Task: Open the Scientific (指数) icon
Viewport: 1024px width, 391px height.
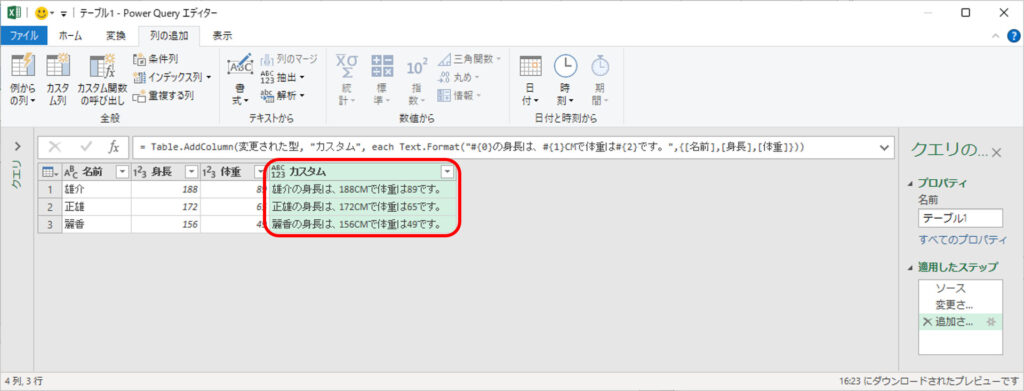Action: (417, 80)
